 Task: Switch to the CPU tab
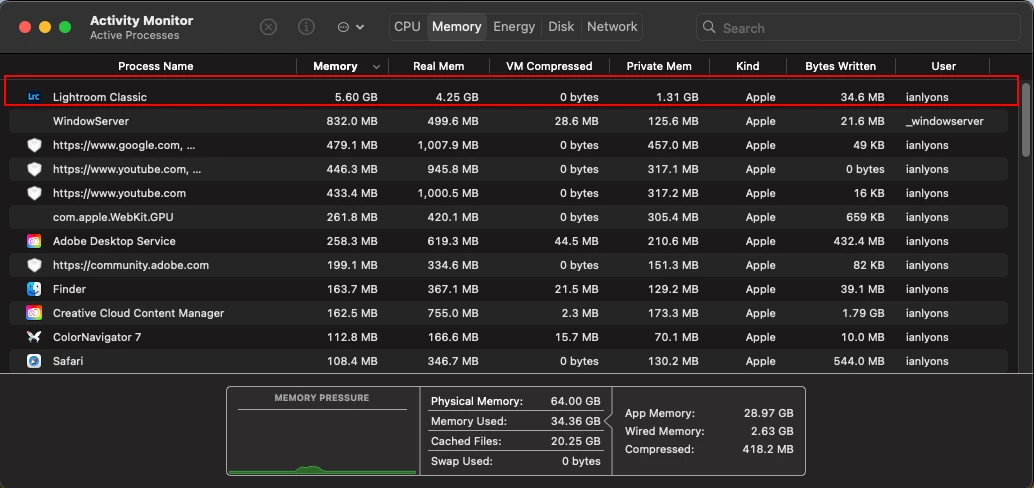point(408,27)
